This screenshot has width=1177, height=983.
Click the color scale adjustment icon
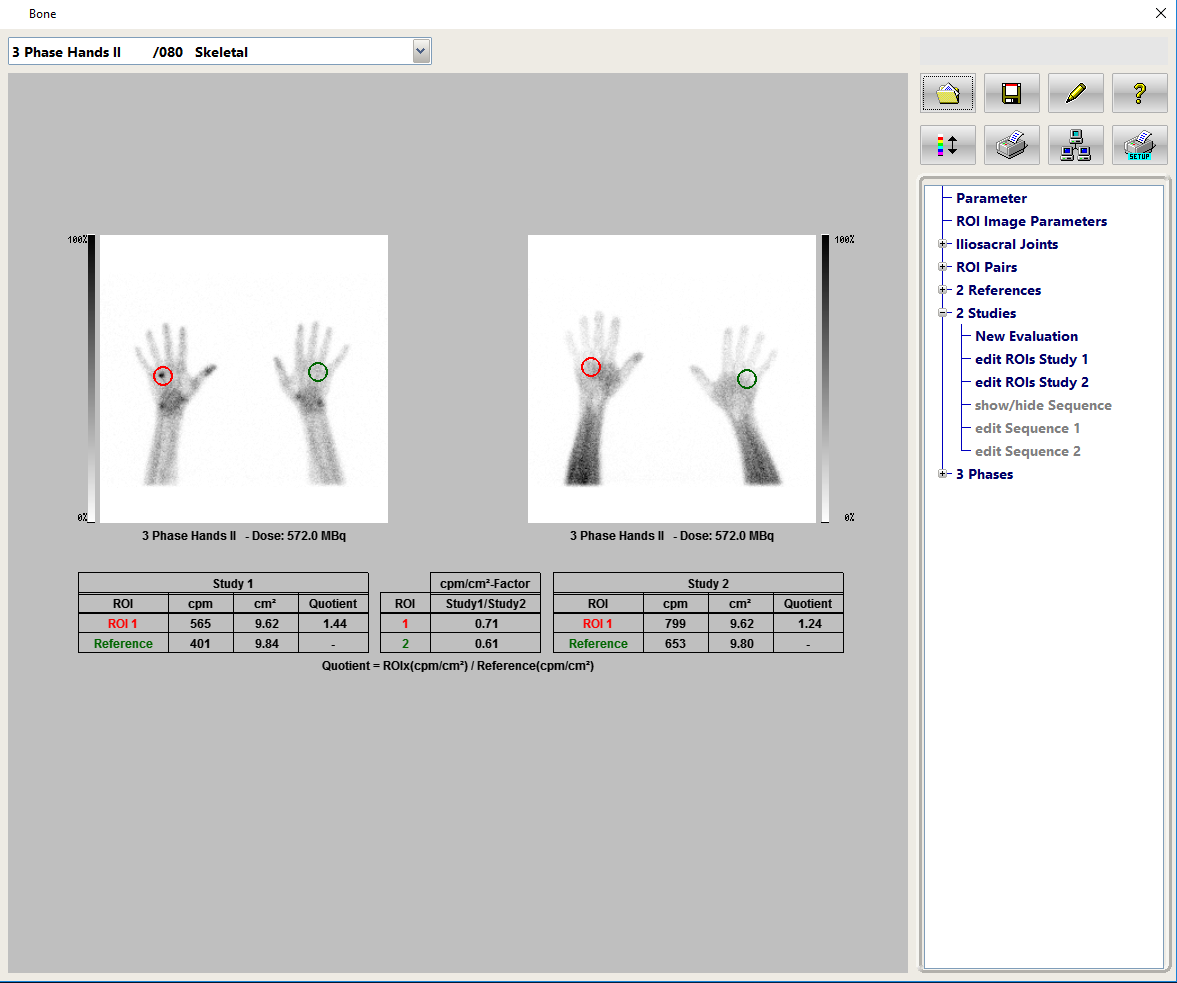tap(947, 145)
